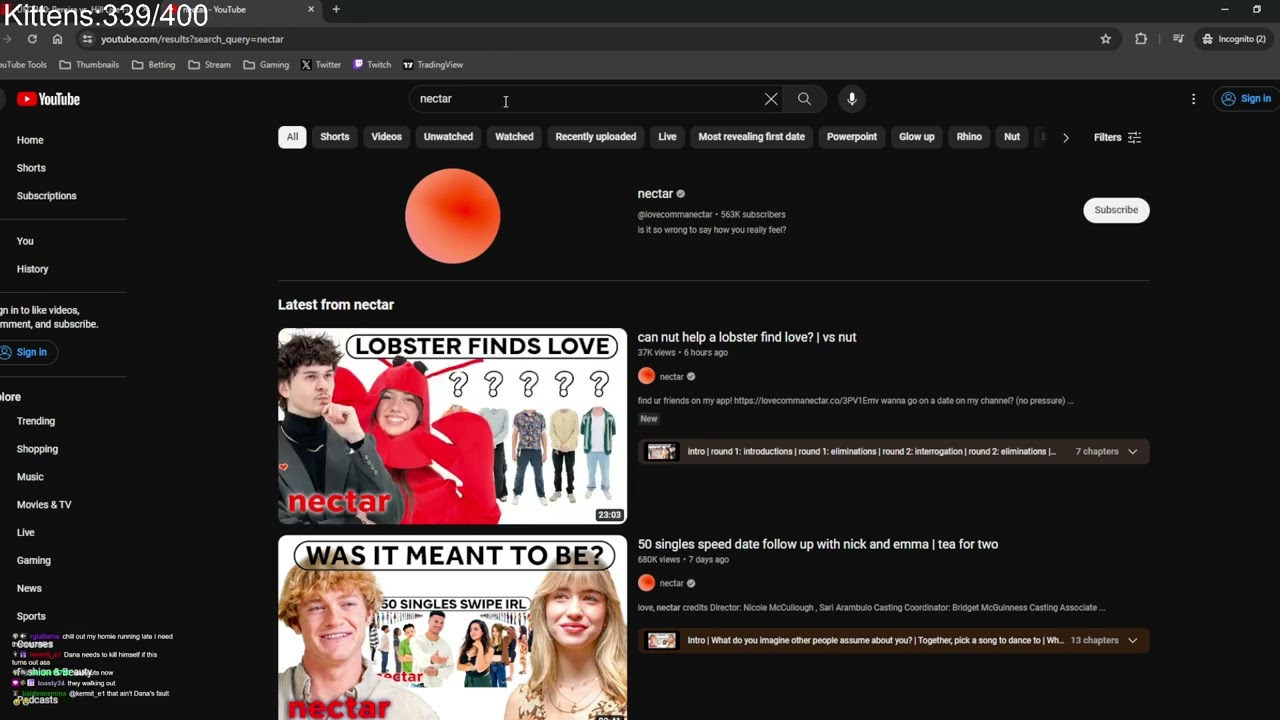Open the media control icon
The height and width of the screenshot is (720, 1280).
tap(1178, 39)
